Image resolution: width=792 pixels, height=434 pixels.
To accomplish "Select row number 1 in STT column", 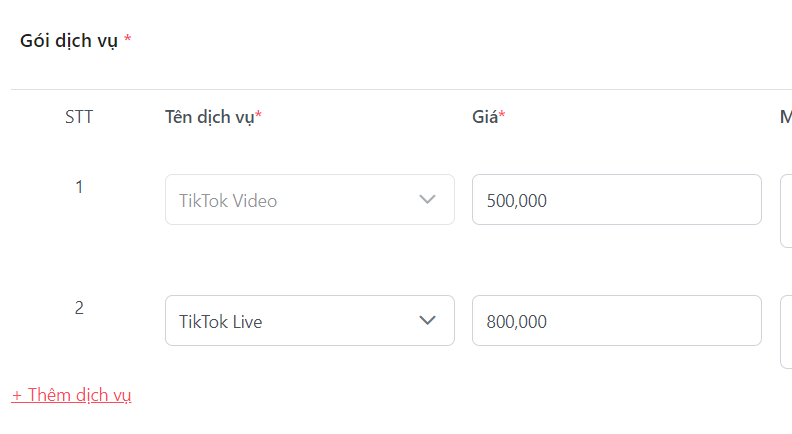I will [x=79, y=187].
